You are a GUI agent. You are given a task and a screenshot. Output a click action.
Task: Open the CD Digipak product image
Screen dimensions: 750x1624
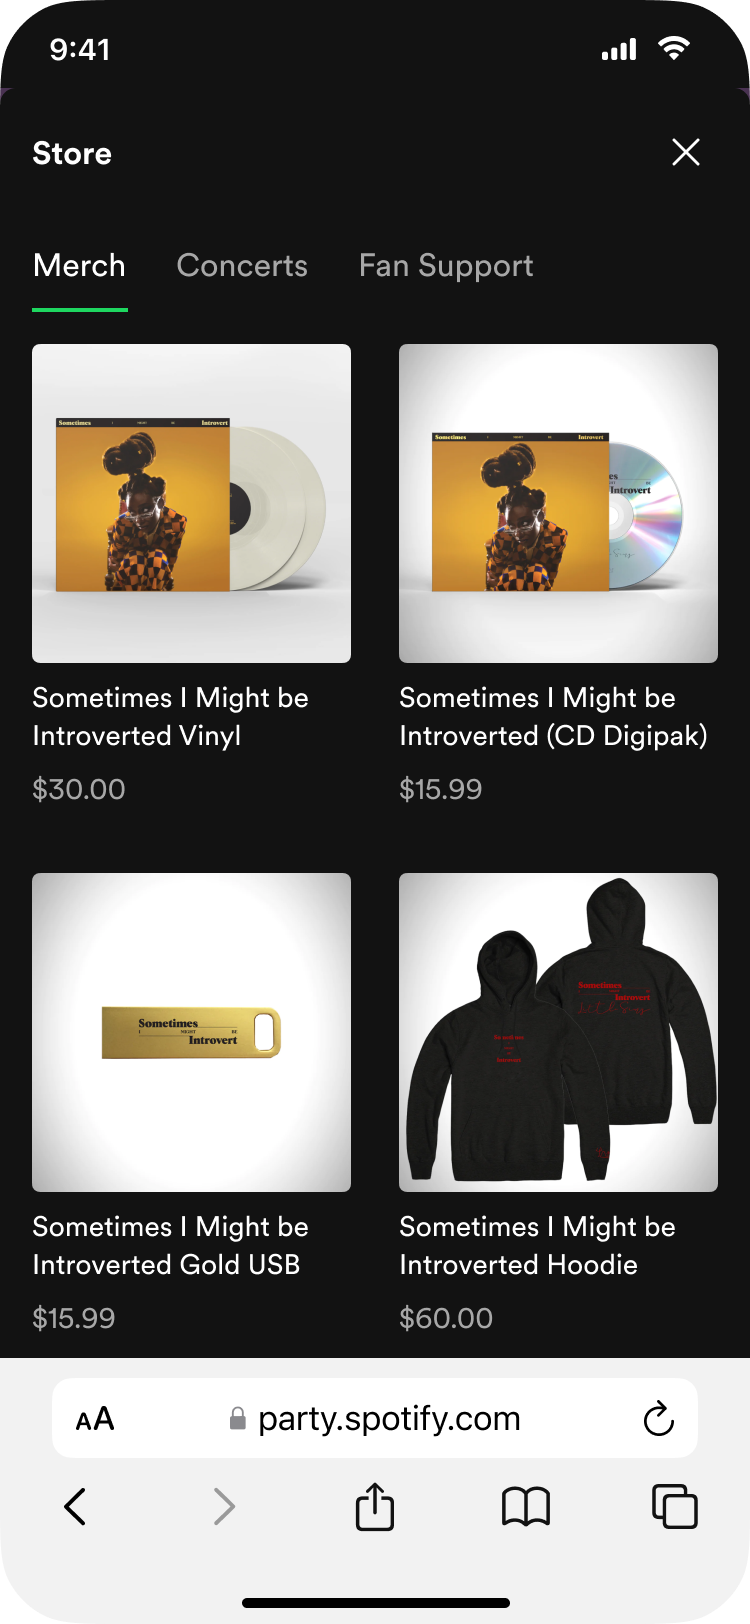pos(558,503)
